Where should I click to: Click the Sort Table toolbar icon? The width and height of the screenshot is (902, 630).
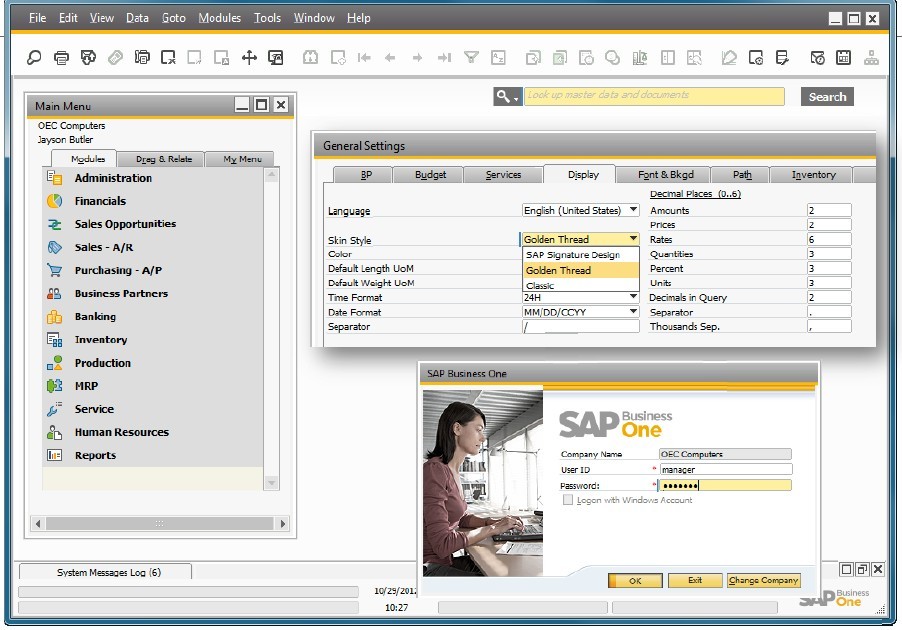click(x=498, y=58)
